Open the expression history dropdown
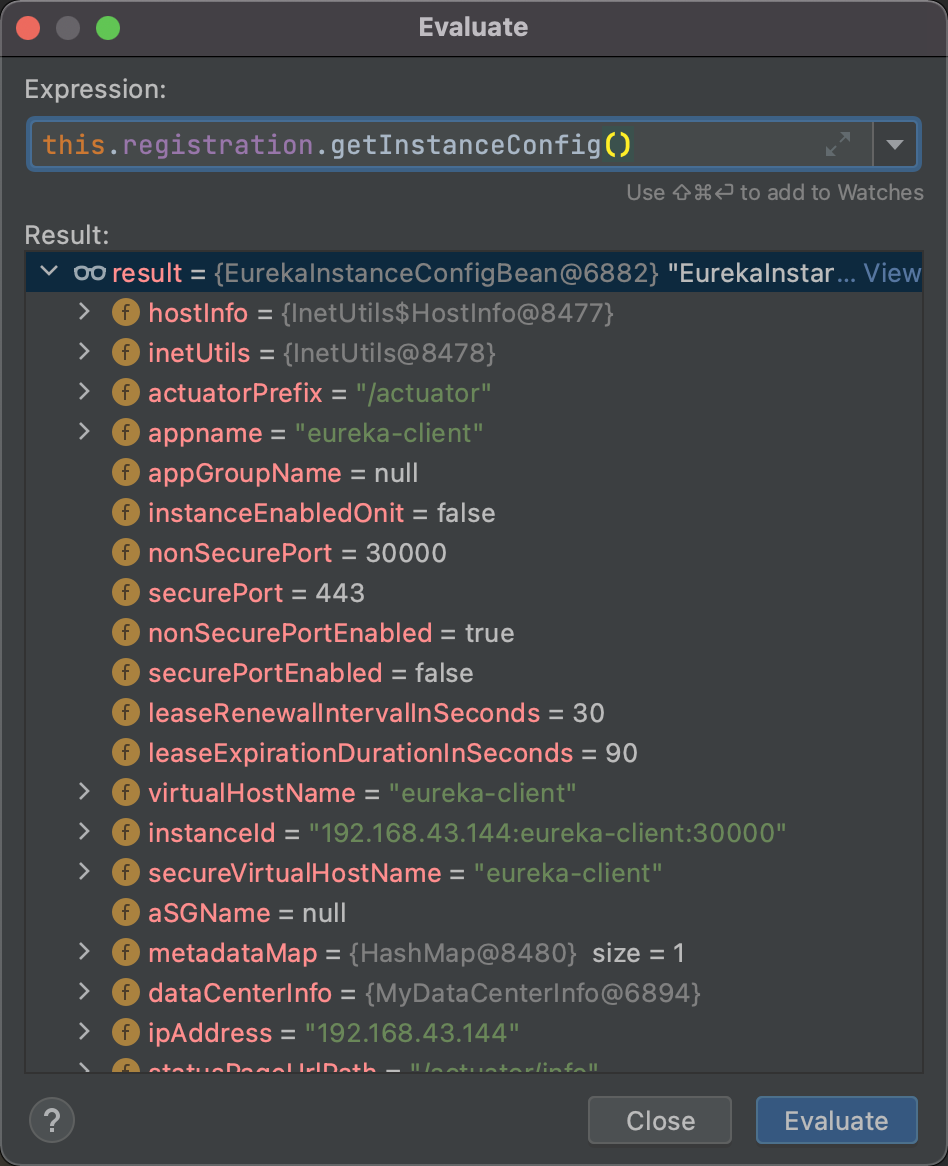This screenshot has width=948, height=1166. tap(895, 145)
